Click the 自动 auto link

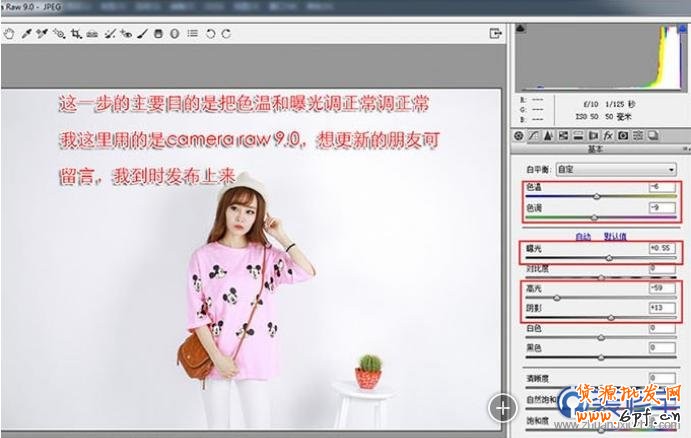(x=583, y=236)
